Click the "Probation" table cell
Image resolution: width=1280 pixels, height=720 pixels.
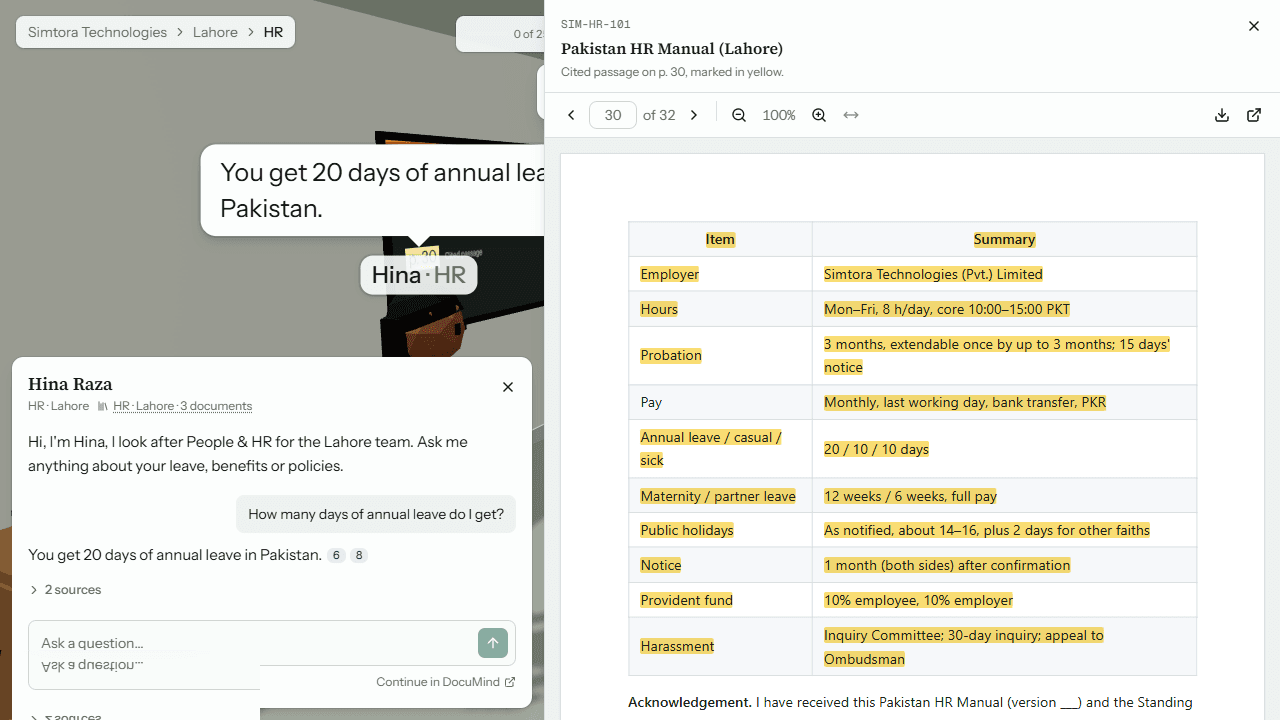(720, 355)
